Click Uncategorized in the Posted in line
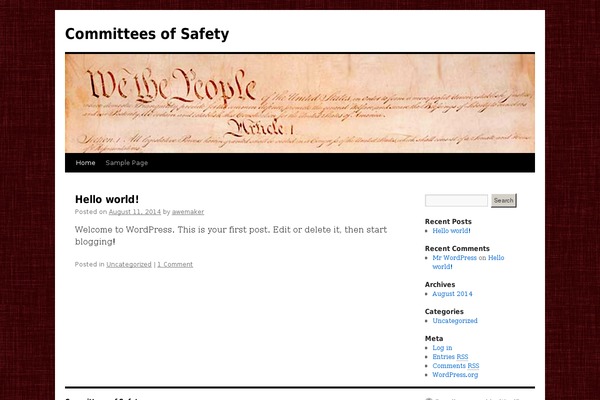The image size is (600, 400). [129, 264]
